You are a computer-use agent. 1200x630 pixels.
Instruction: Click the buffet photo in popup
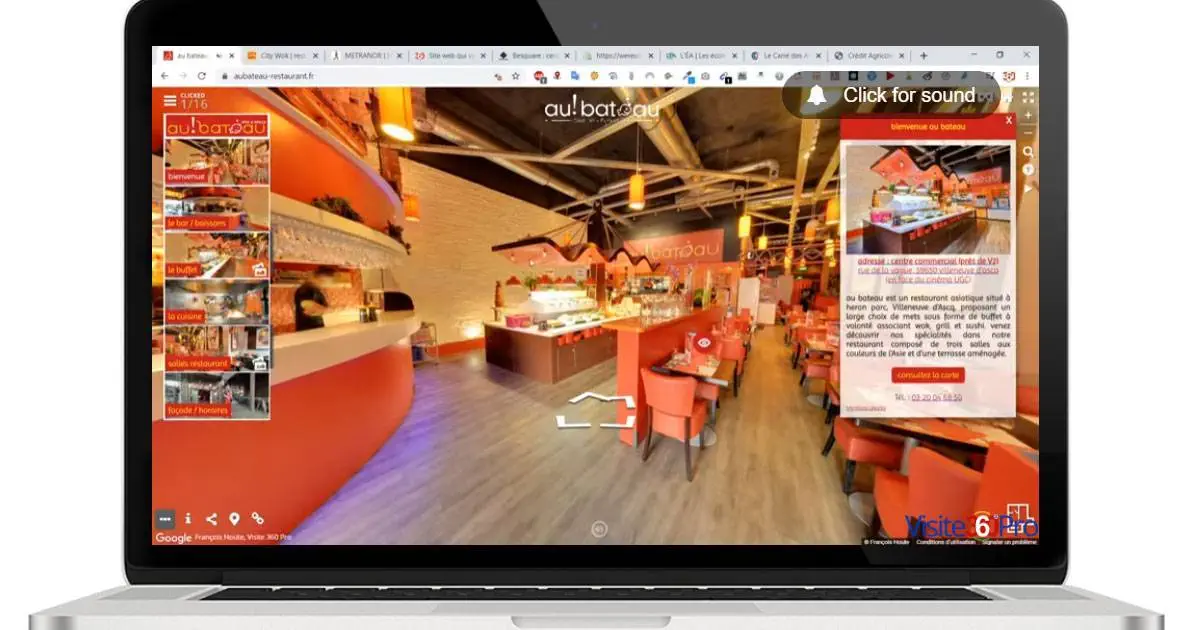(x=928, y=200)
